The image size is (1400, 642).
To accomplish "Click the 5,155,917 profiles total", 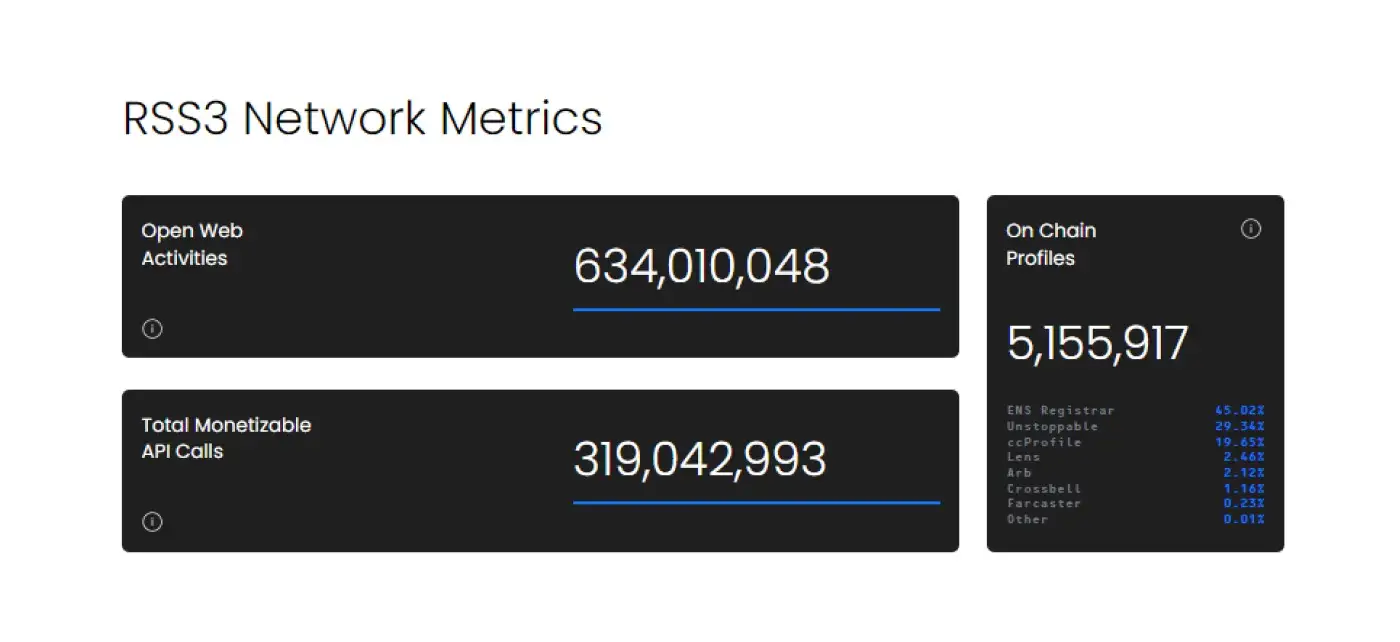I will pyautogui.click(x=1097, y=344).
